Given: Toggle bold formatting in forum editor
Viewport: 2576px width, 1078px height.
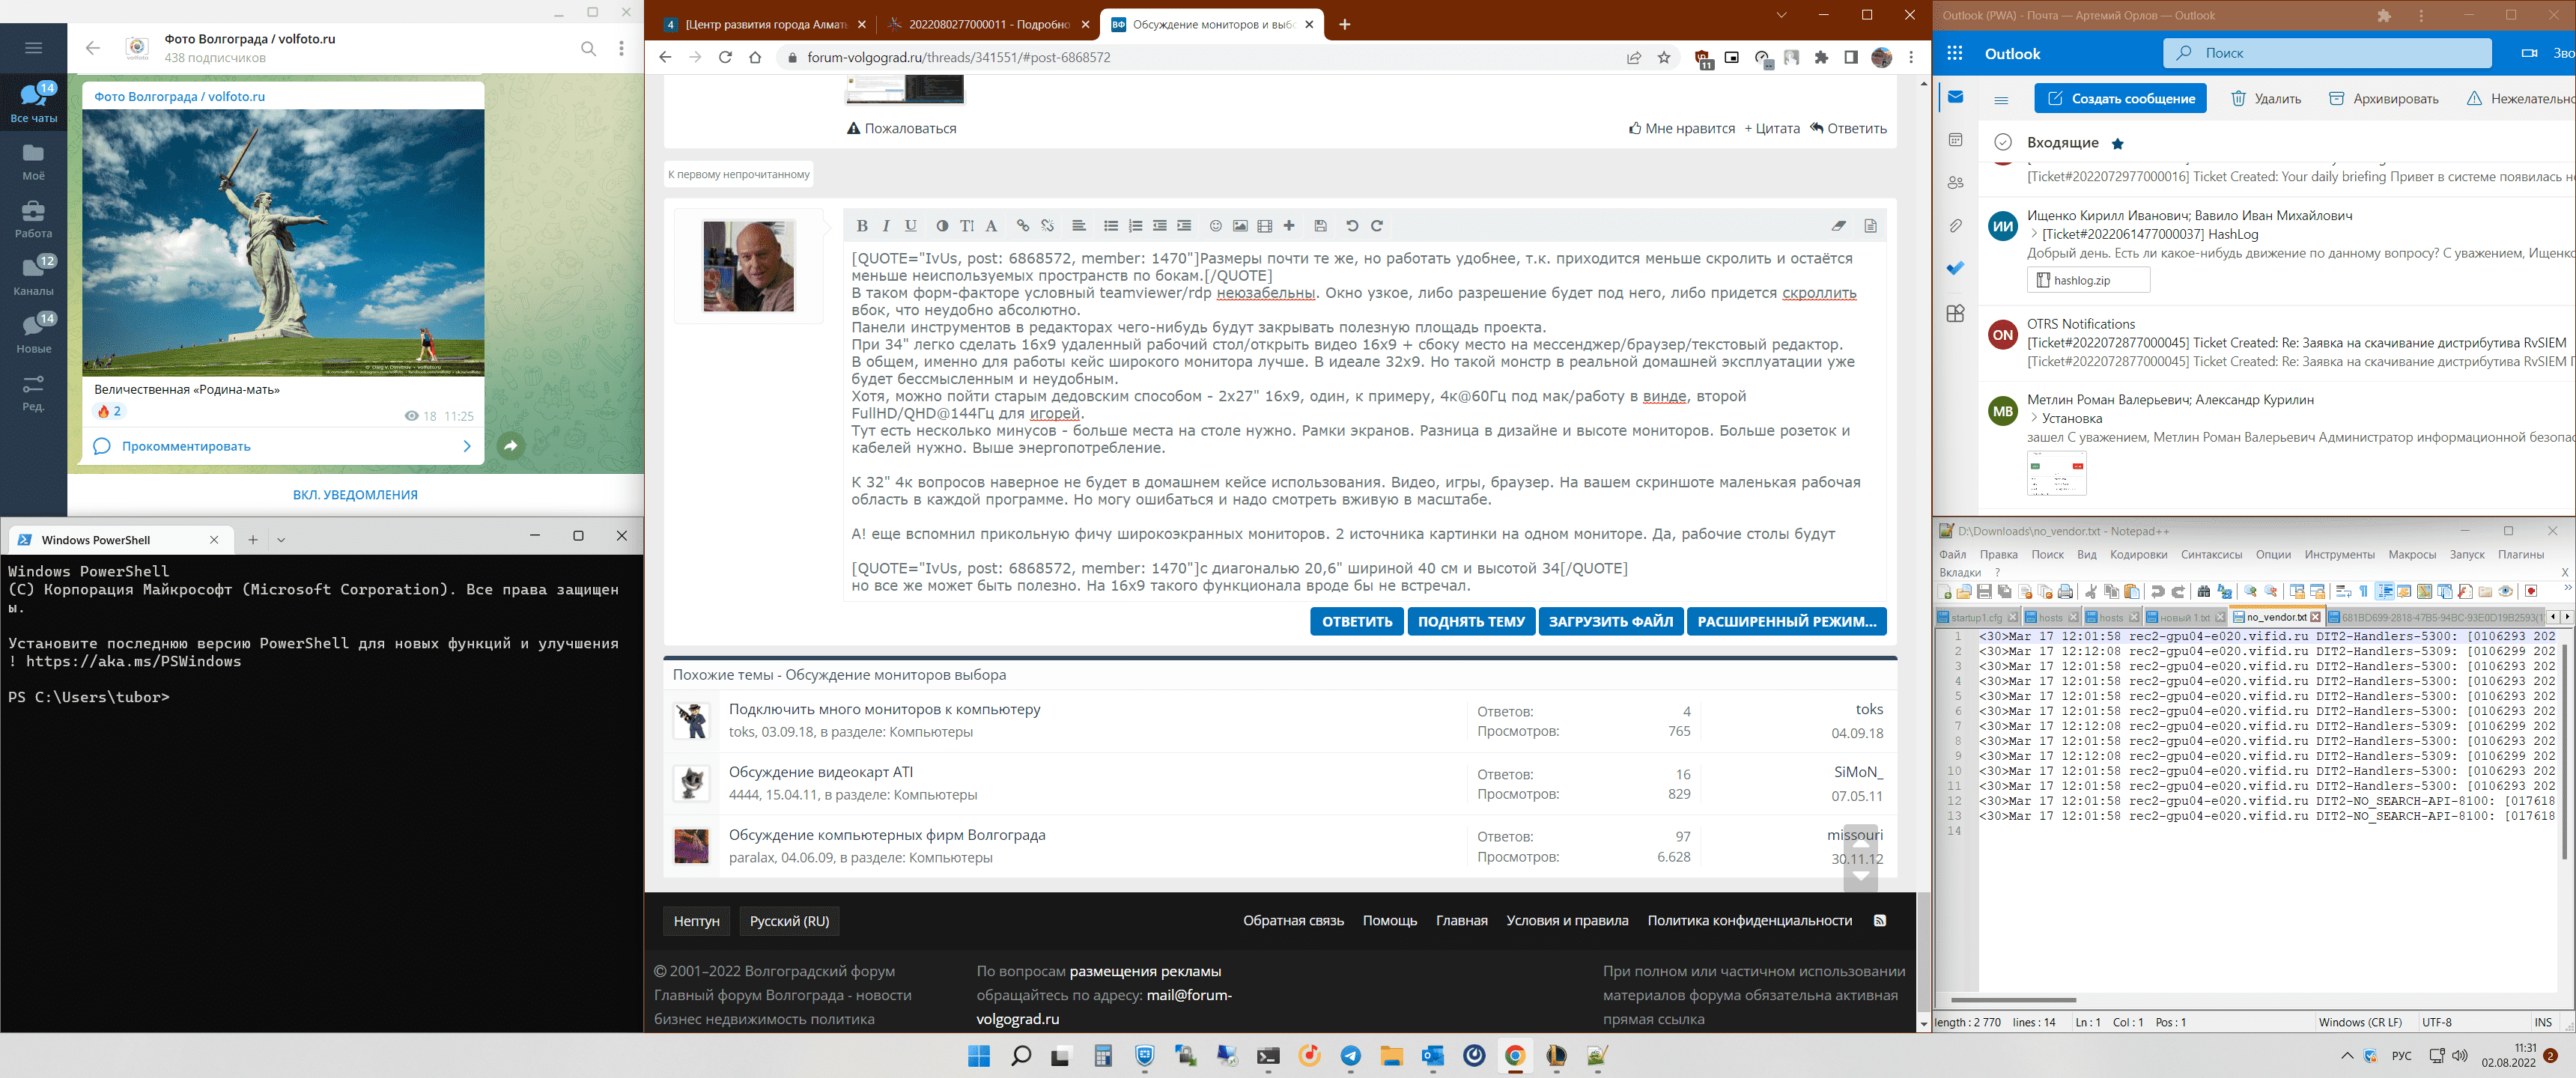Looking at the screenshot, I should click(x=862, y=226).
